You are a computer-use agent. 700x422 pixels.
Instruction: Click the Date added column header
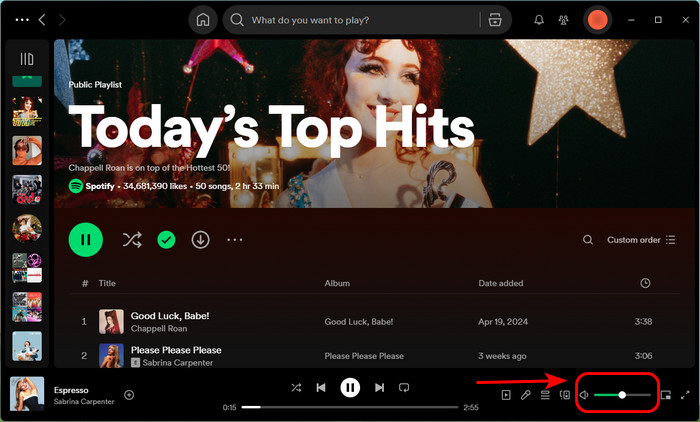click(500, 283)
